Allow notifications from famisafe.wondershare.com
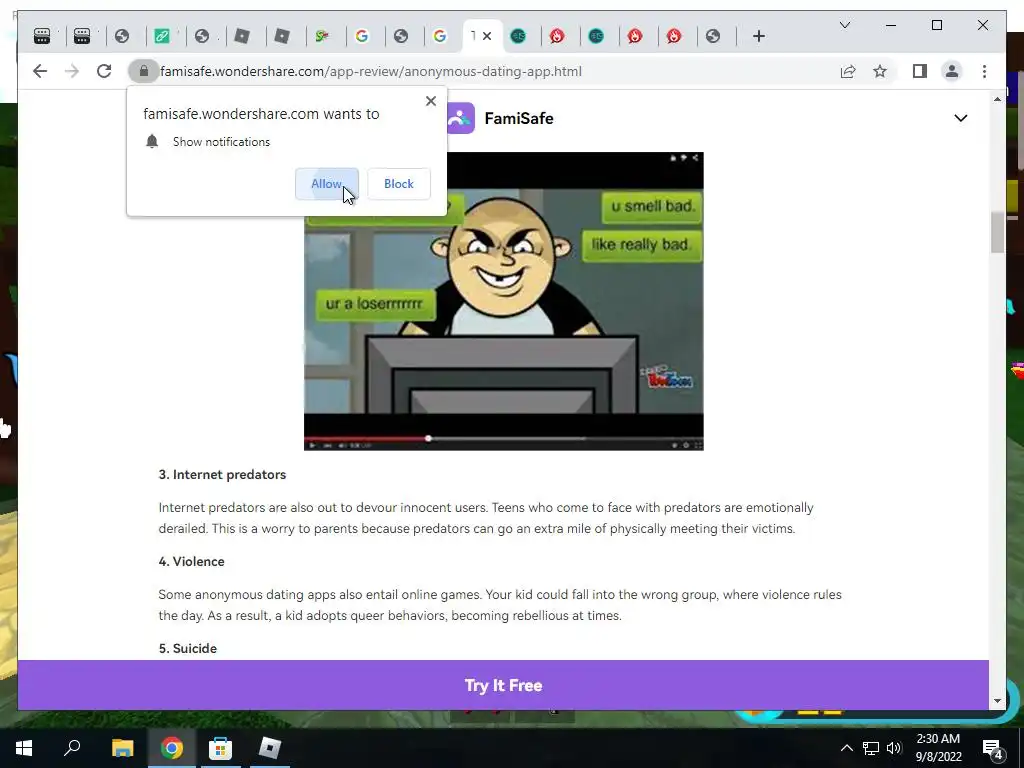The width and height of the screenshot is (1024, 768). point(327,184)
